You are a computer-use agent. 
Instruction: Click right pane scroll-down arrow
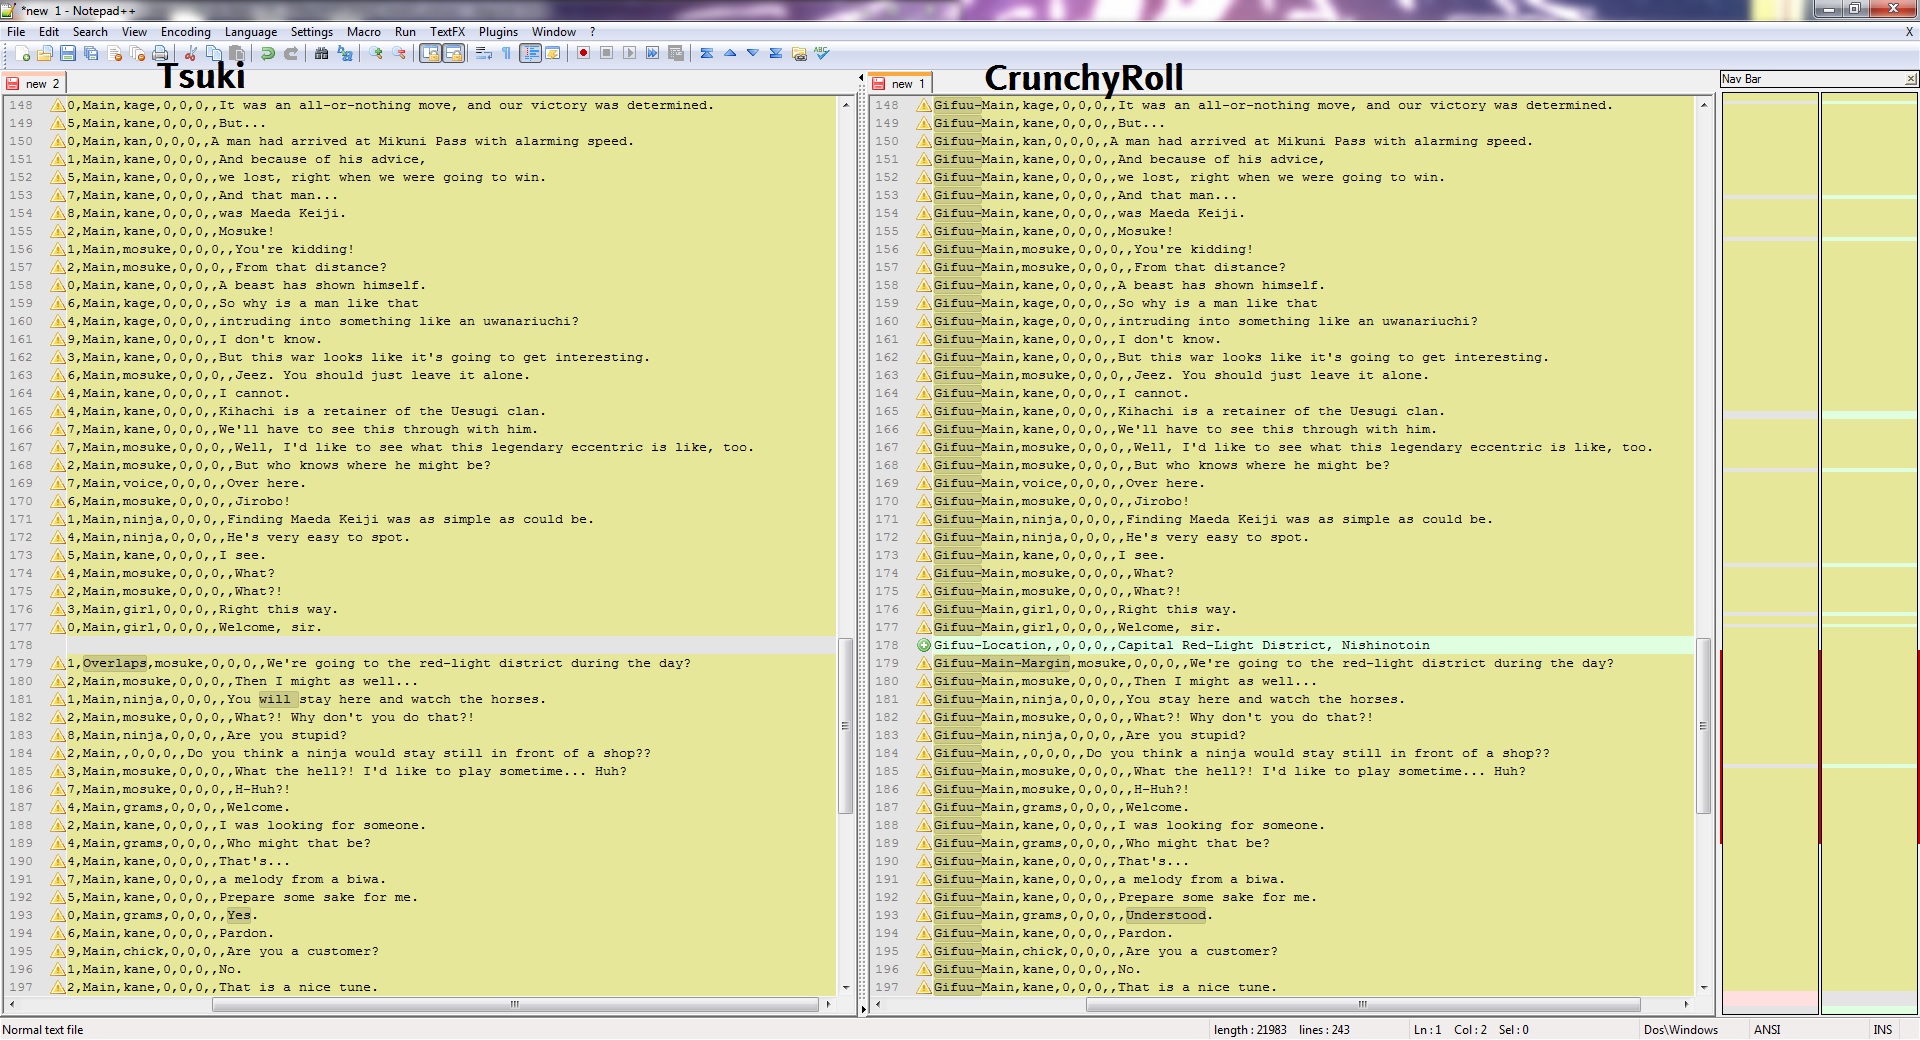point(1704,987)
